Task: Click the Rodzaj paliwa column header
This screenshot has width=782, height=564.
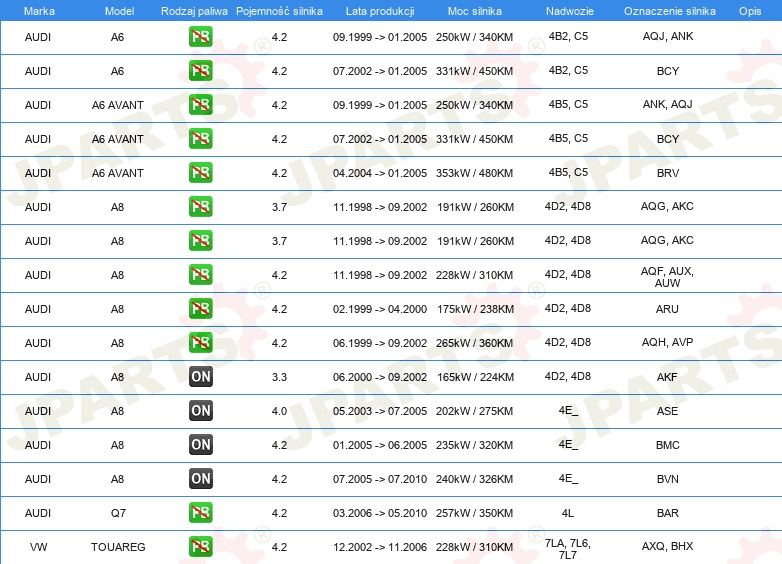Action: pos(194,11)
